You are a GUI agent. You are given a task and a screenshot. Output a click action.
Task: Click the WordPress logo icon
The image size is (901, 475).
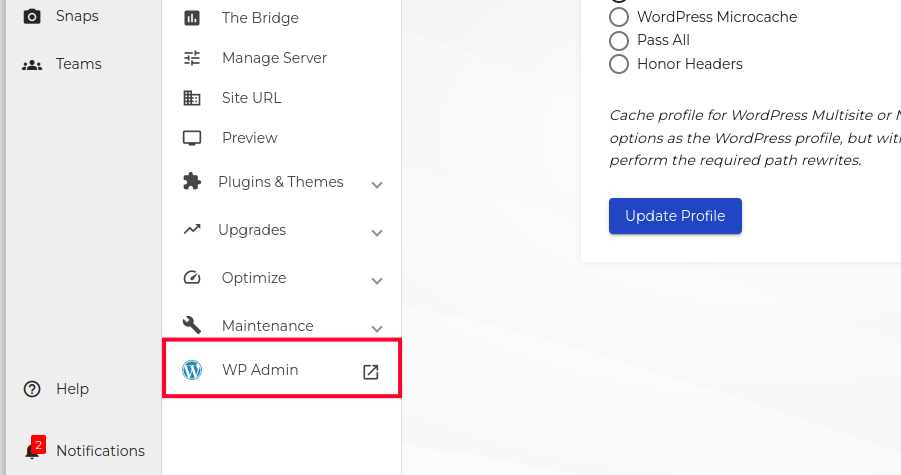pos(192,370)
